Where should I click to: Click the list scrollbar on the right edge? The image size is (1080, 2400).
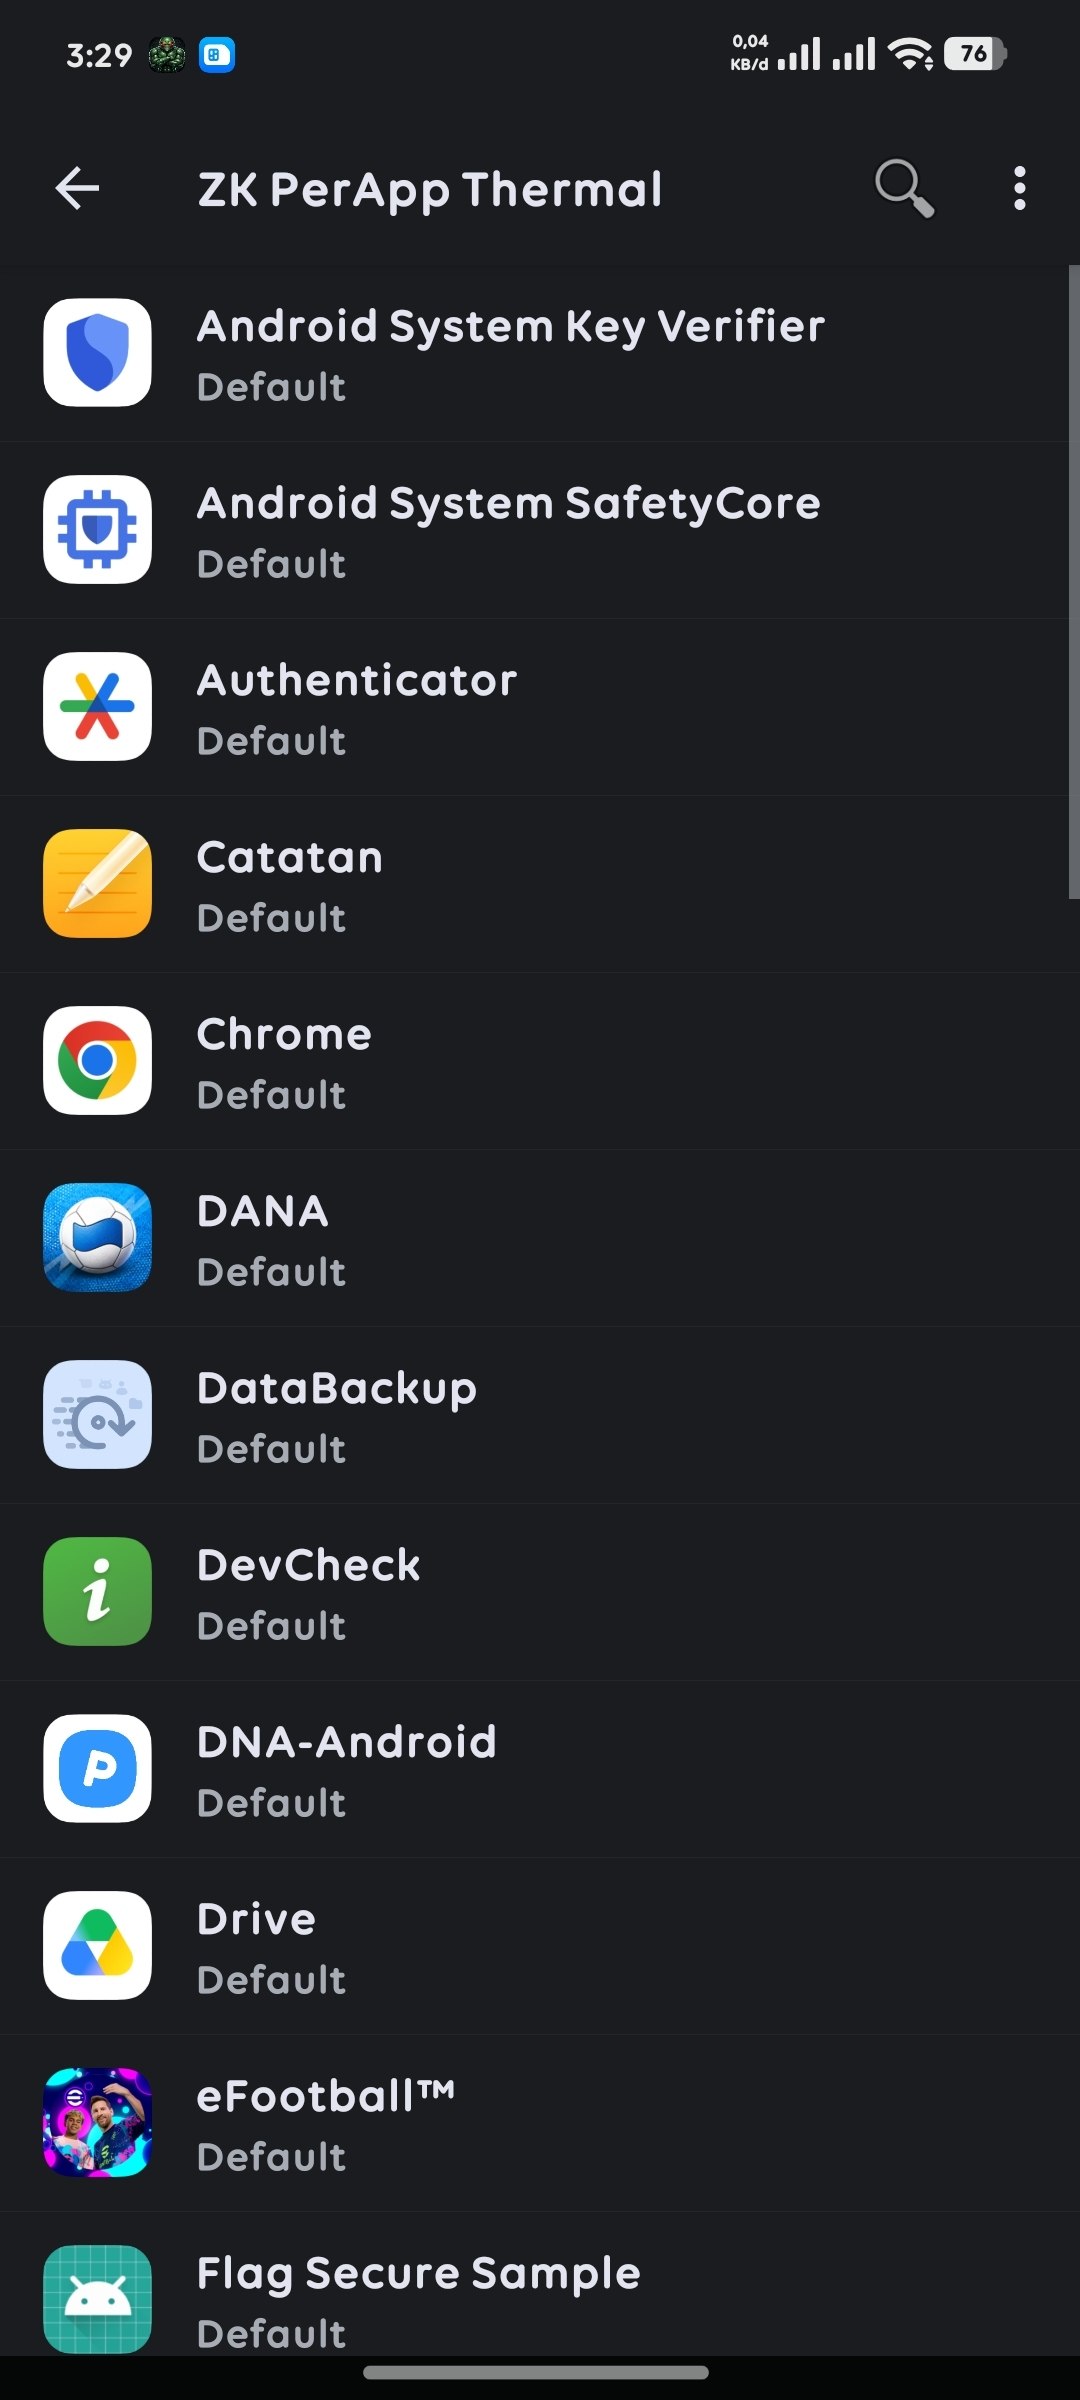[1074, 582]
